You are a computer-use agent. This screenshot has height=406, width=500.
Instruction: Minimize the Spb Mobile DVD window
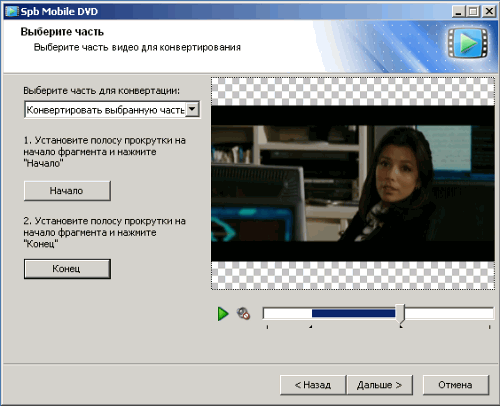[x=458, y=12]
